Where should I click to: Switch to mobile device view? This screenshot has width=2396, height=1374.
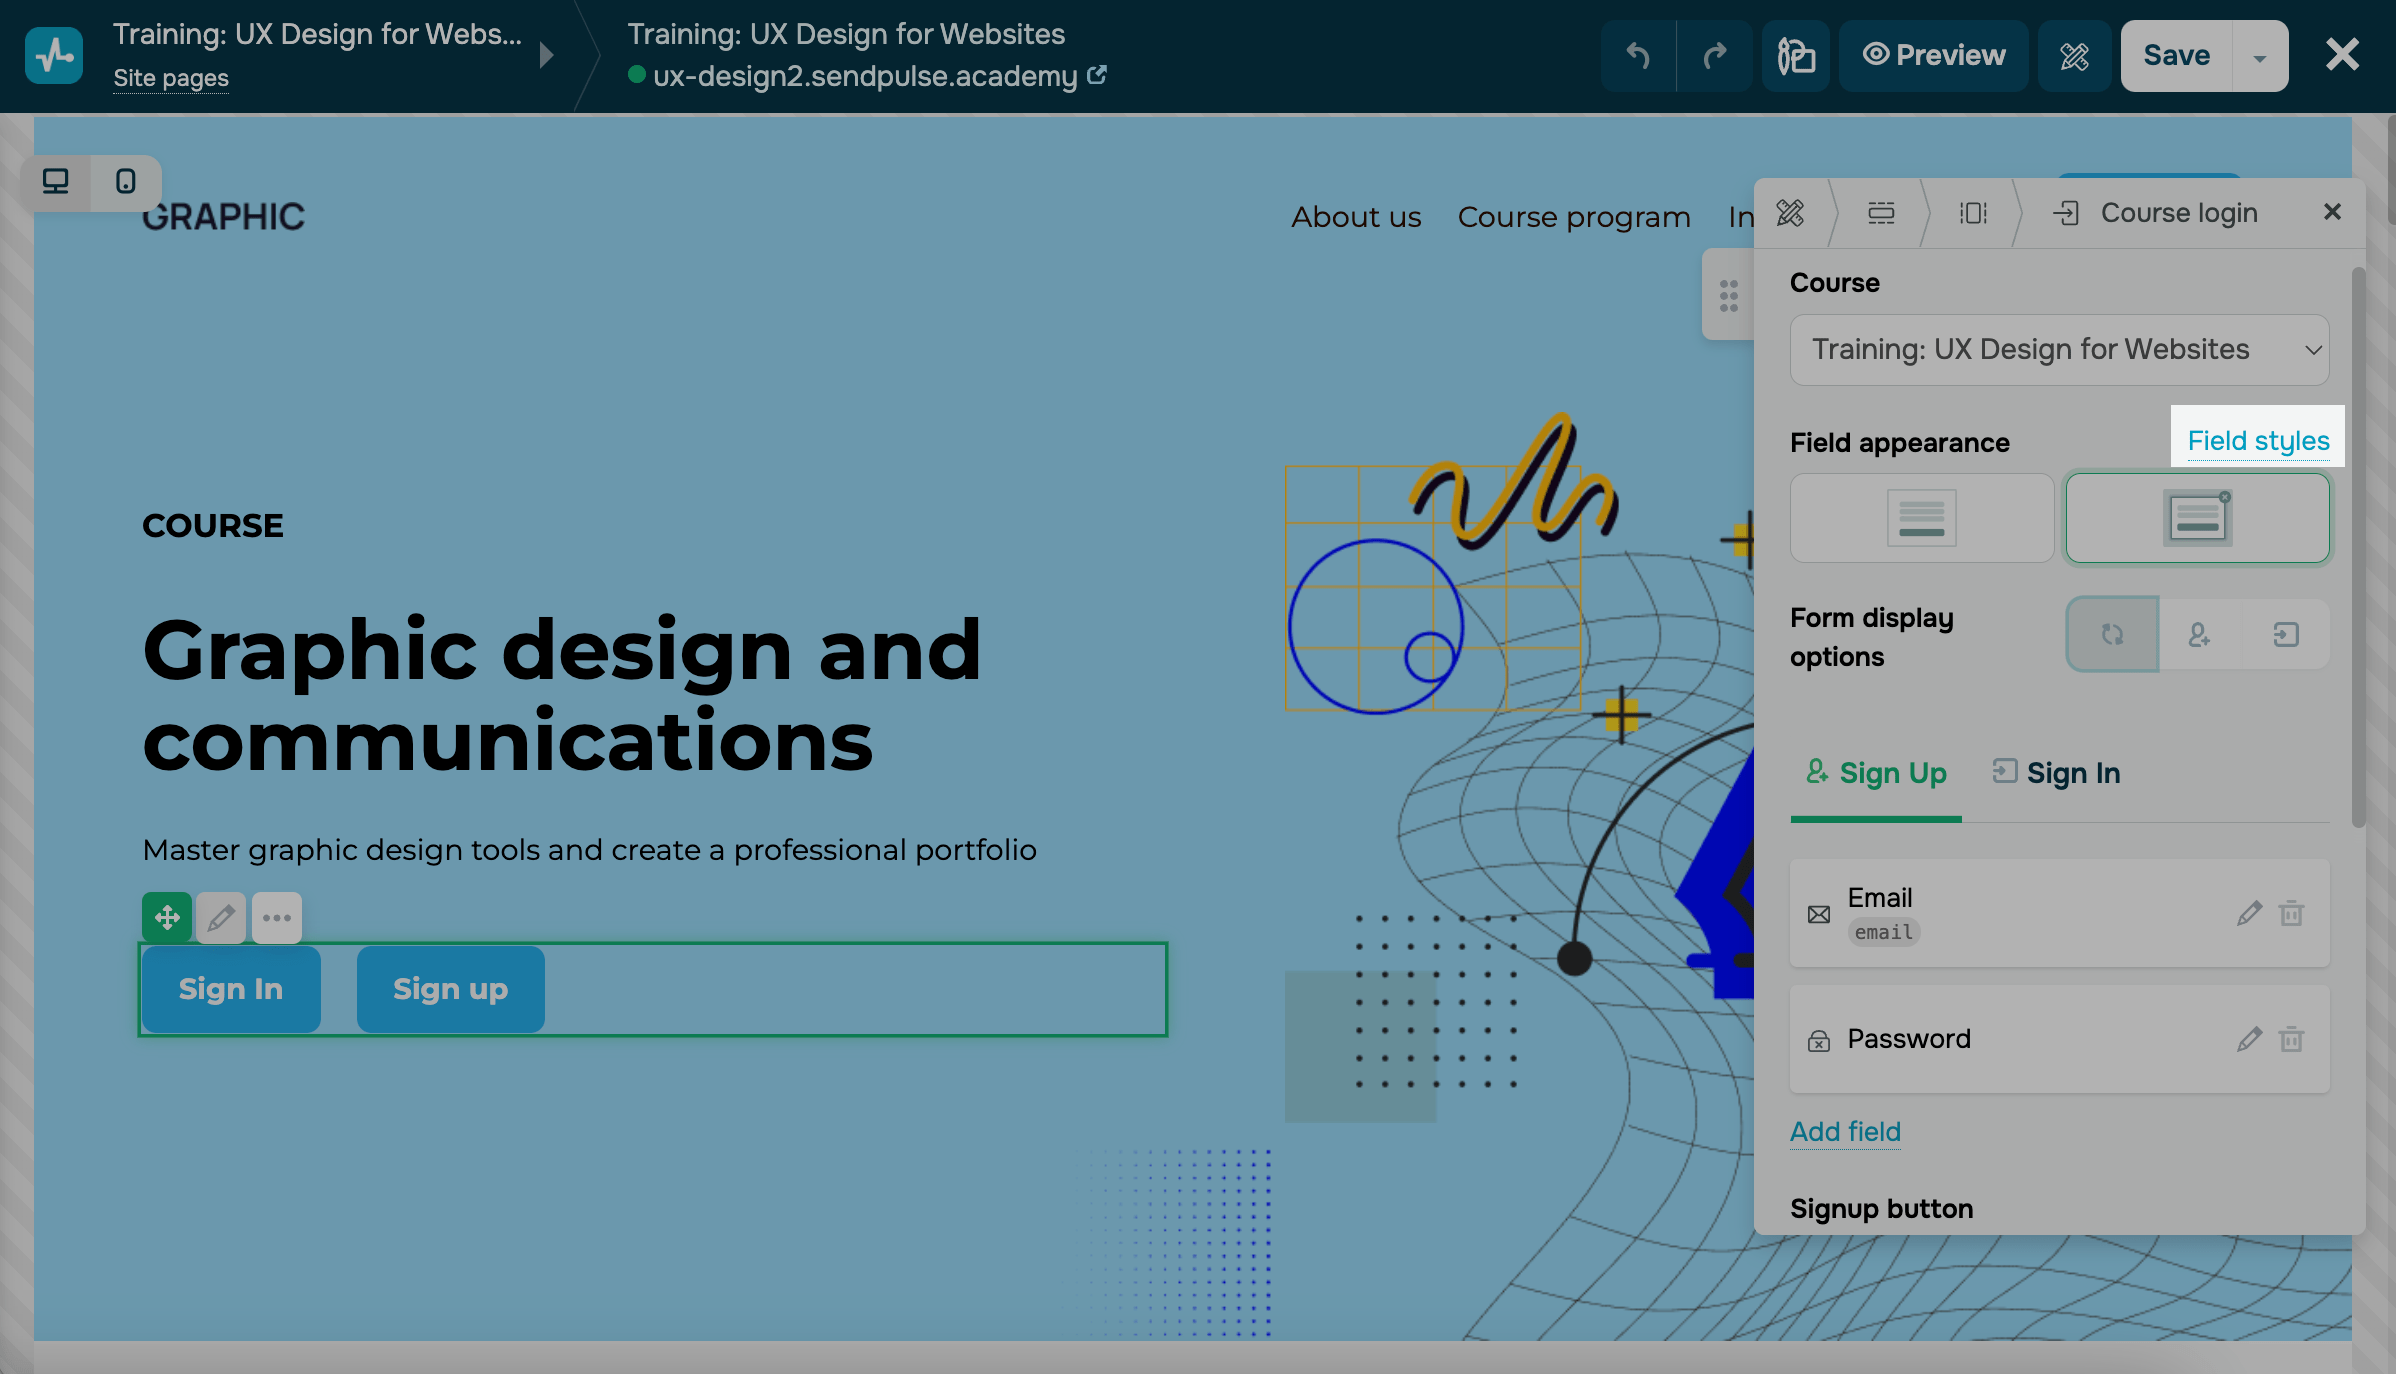126,181
